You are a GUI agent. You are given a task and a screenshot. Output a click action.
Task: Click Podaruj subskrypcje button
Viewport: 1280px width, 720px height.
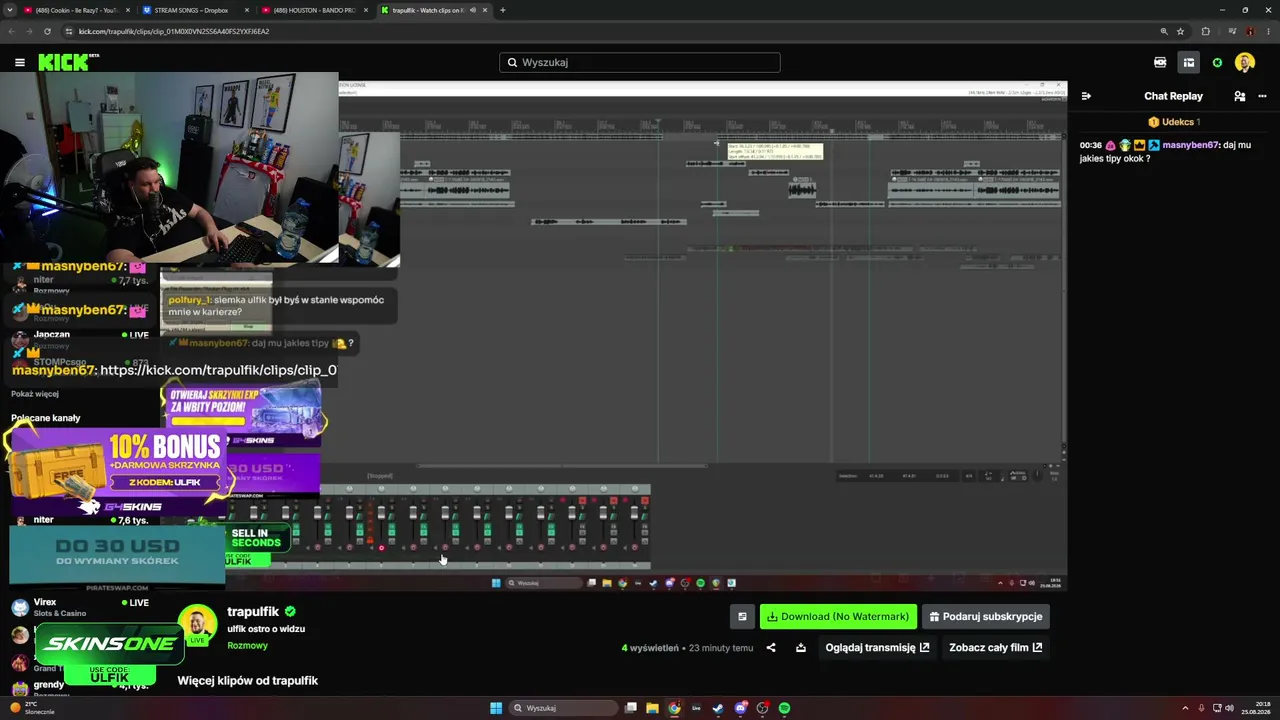coord(985,617)
